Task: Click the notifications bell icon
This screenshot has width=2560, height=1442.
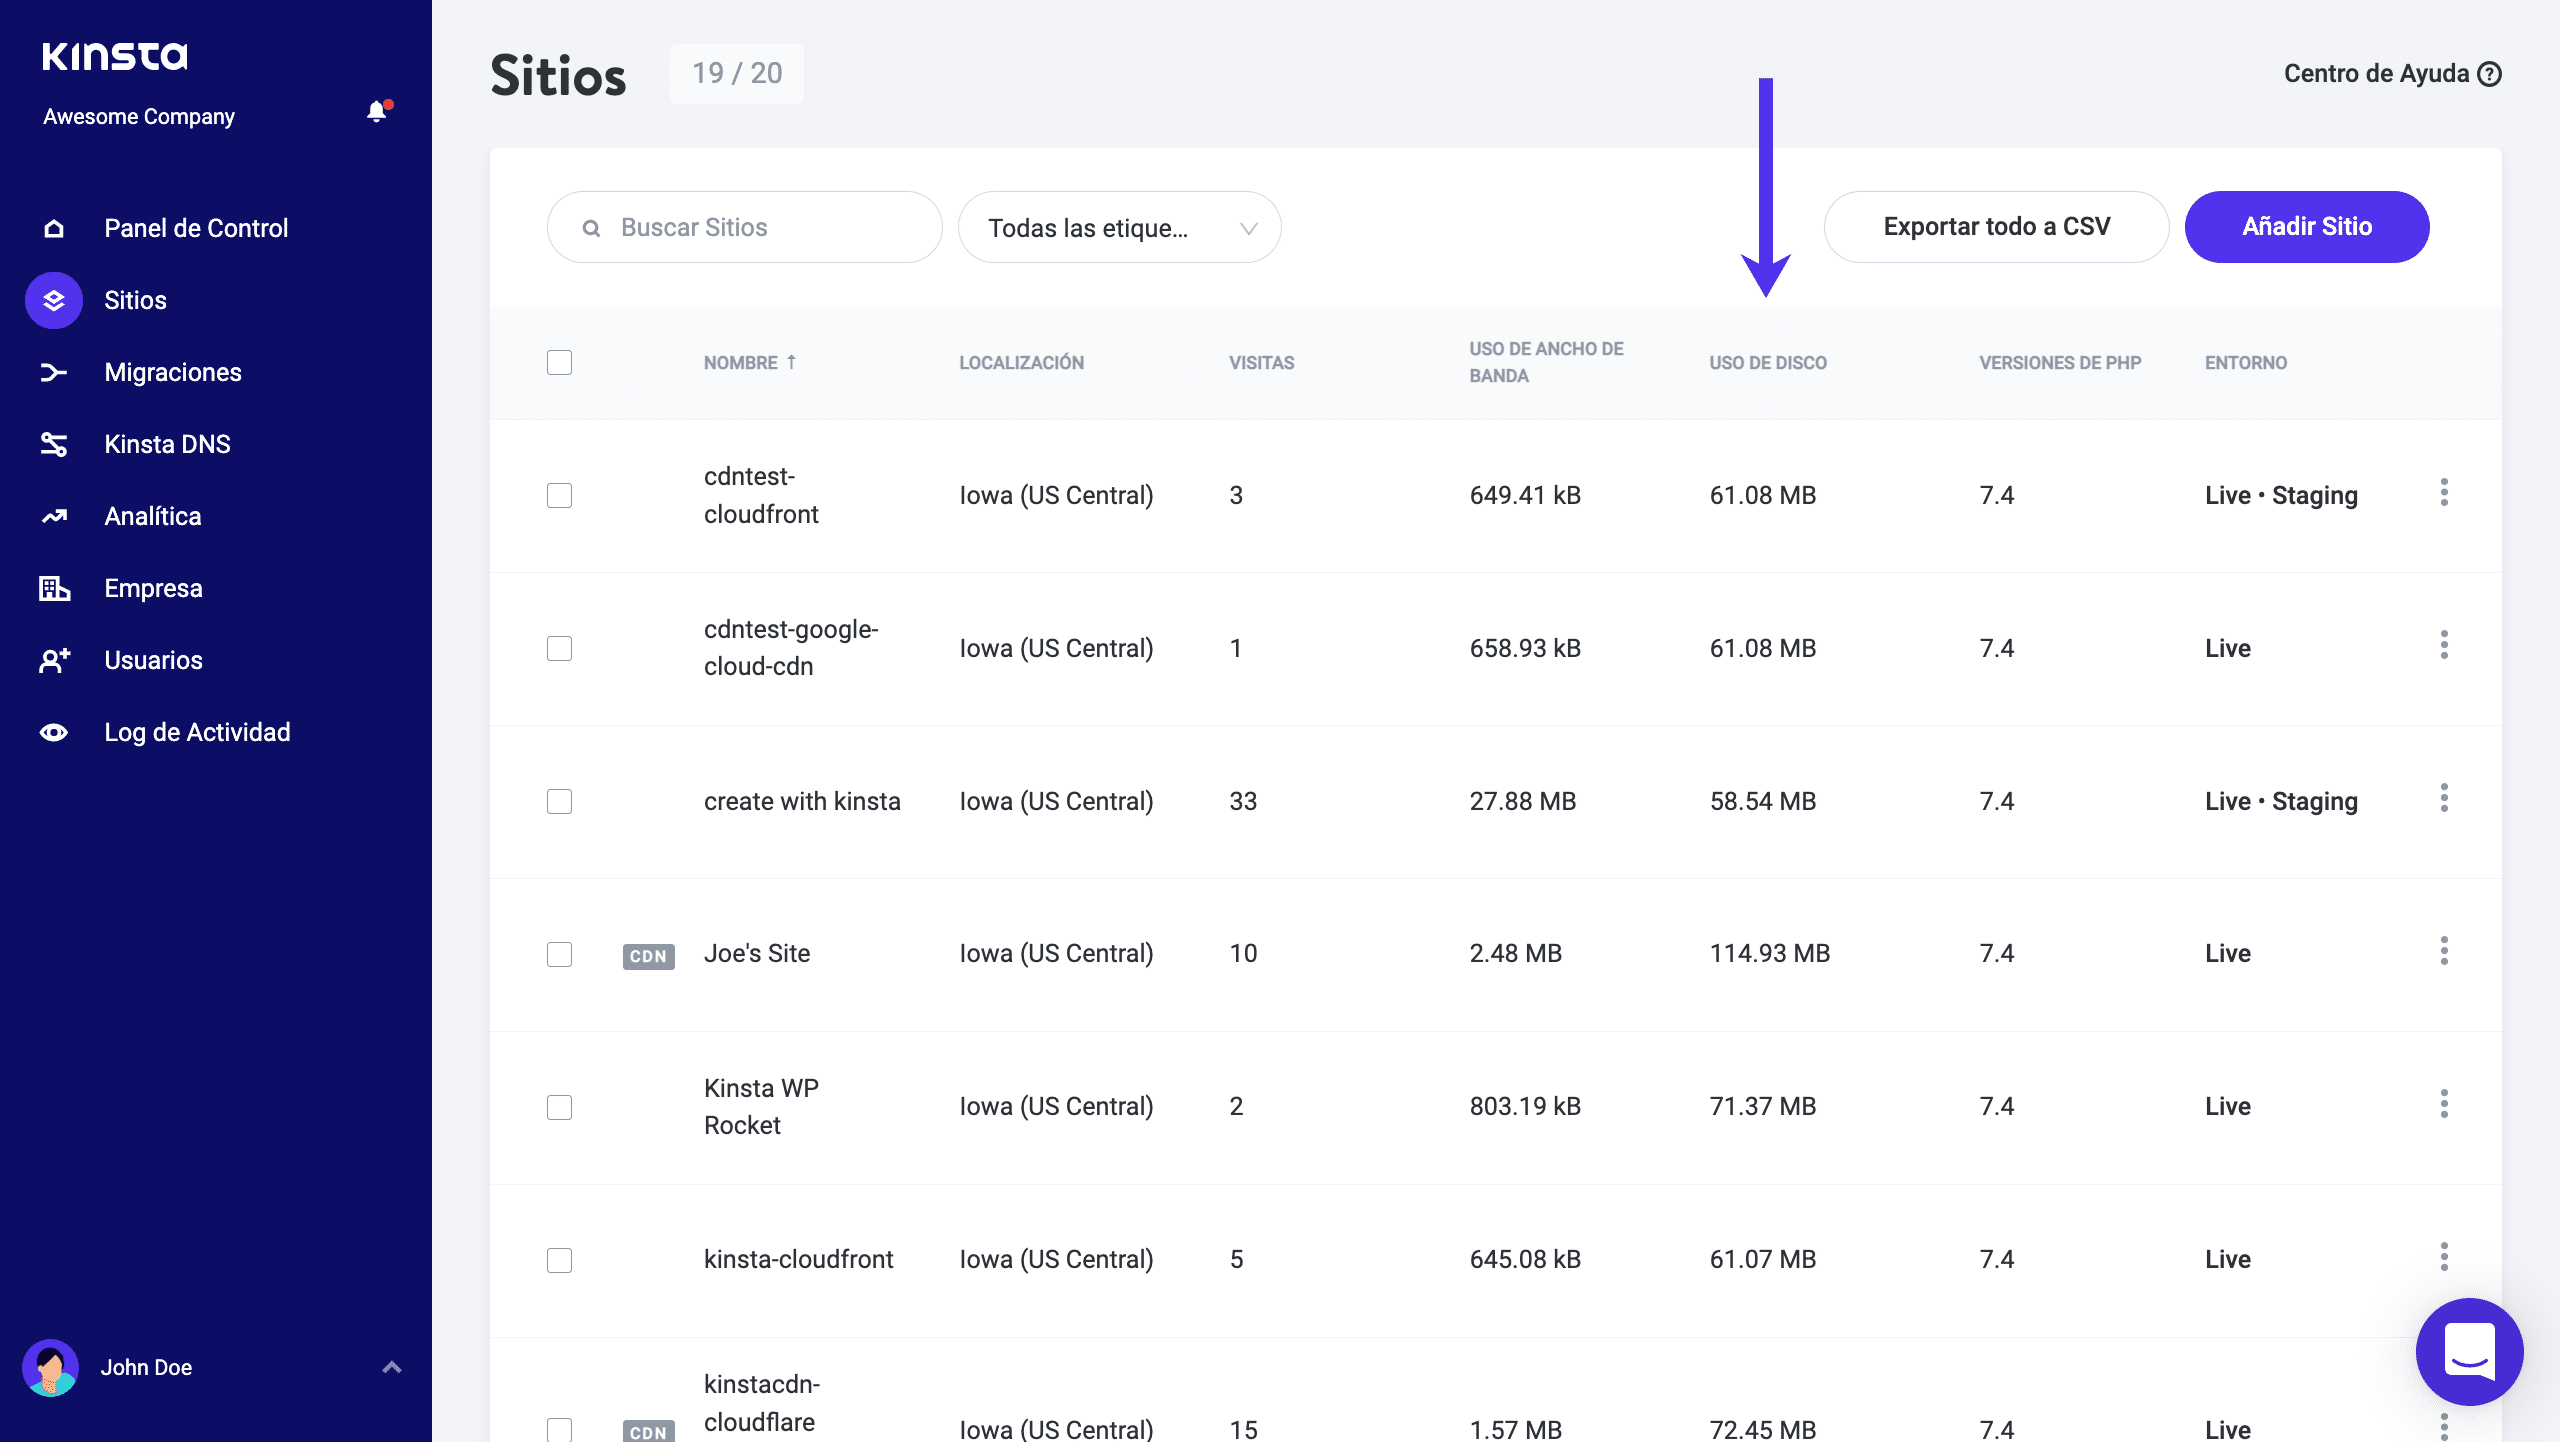Action: tap(376, 112)
